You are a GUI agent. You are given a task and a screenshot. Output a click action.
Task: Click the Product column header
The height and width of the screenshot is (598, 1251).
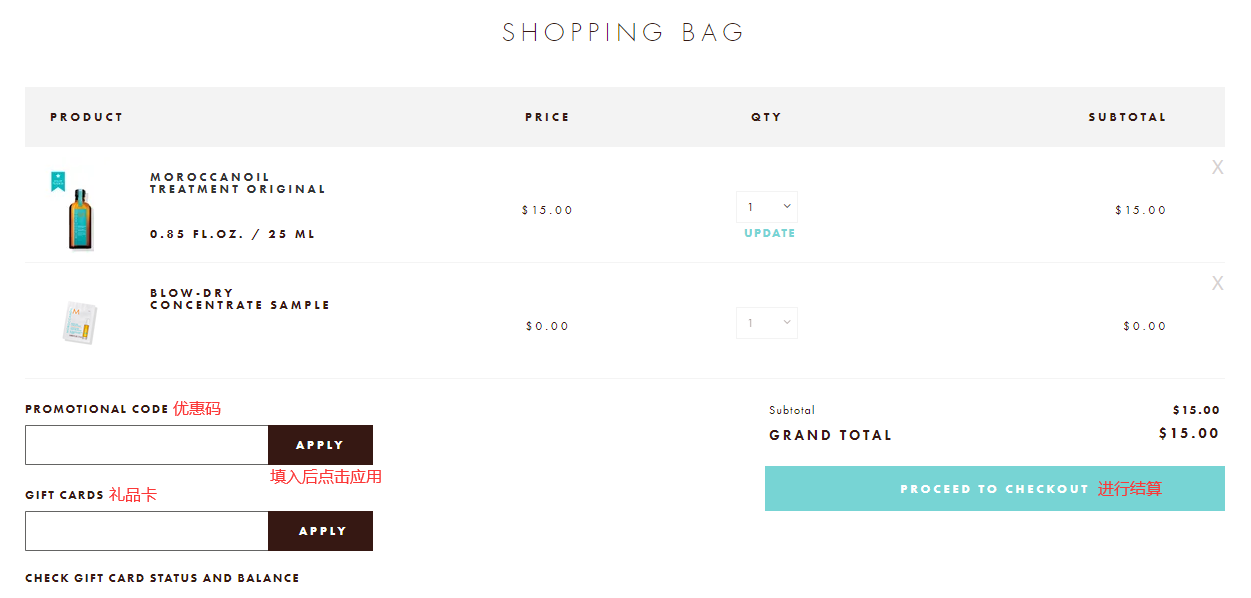tap(87, 117)
